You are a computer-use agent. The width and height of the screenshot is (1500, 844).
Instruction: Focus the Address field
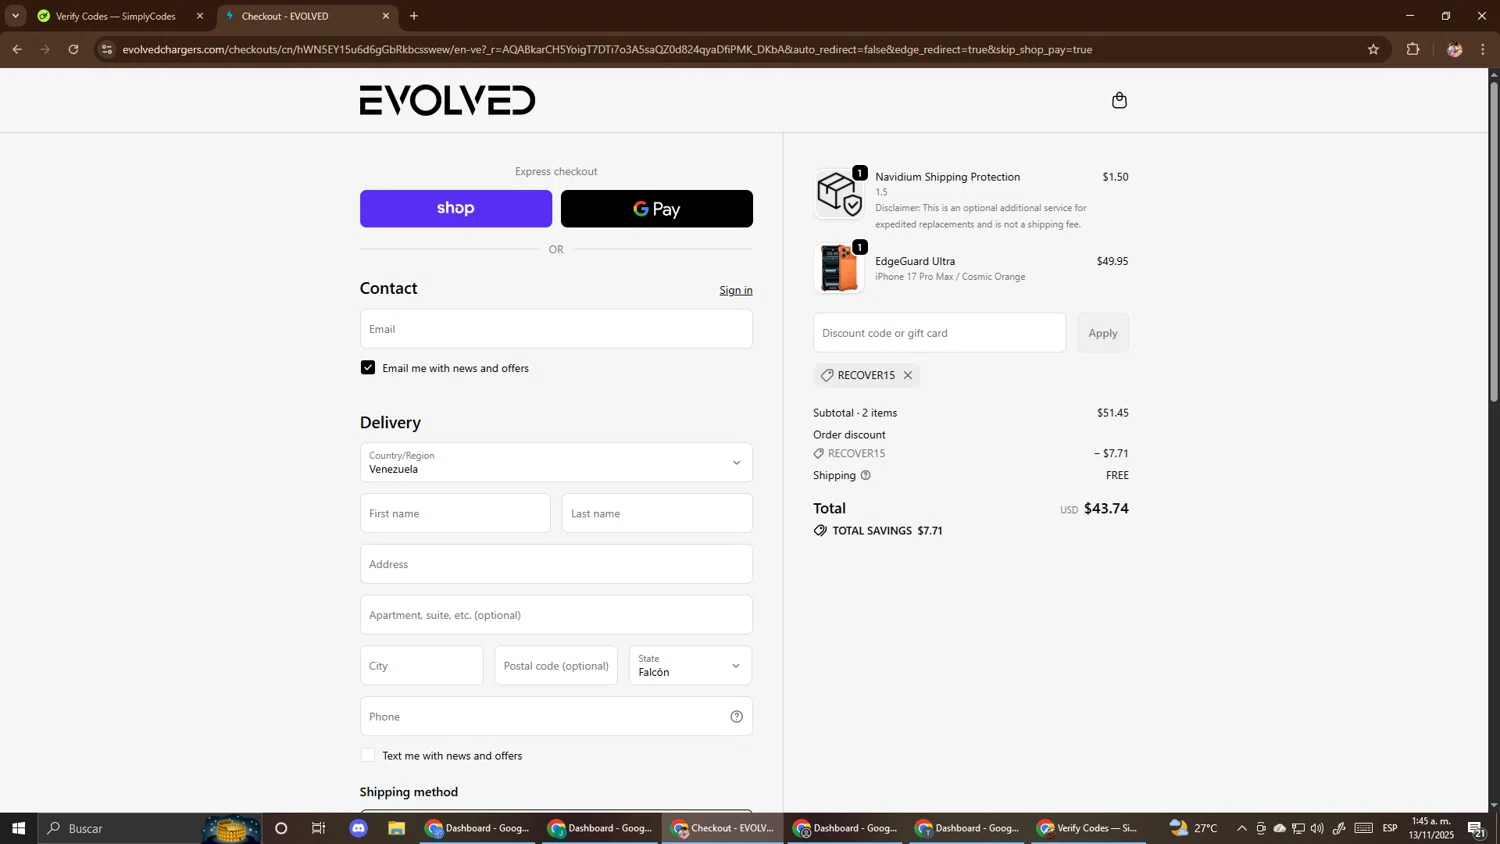[x=556, y=564]
